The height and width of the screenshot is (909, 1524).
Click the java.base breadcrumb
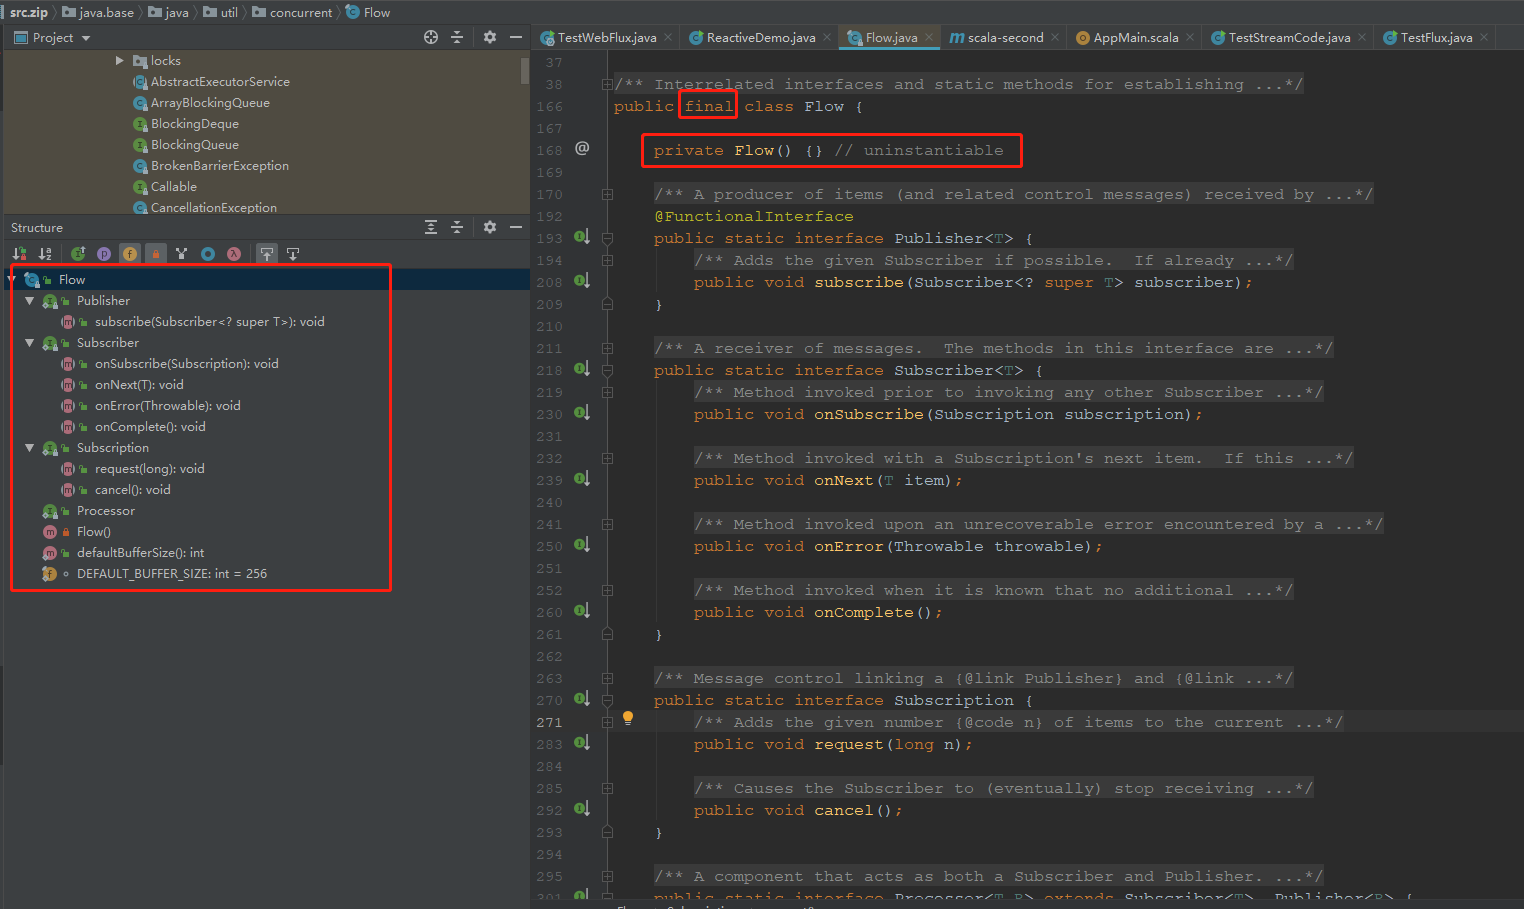click(98, 12)
